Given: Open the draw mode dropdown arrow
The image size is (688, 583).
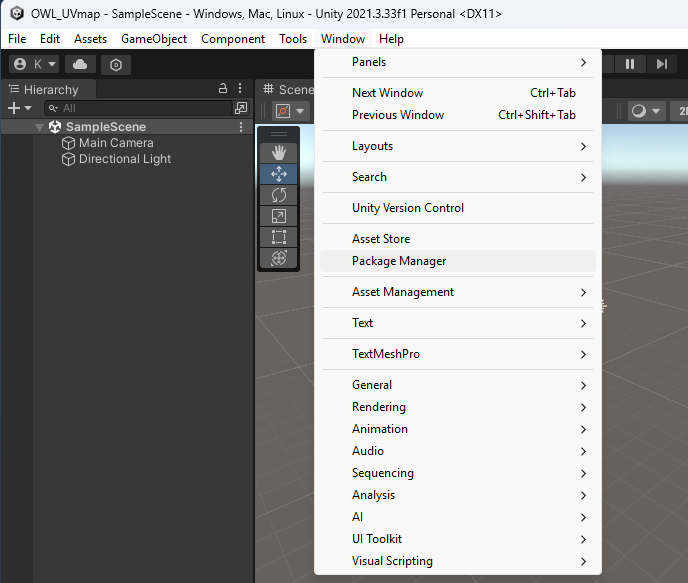Looking at the screenshot, I should 656,111.
